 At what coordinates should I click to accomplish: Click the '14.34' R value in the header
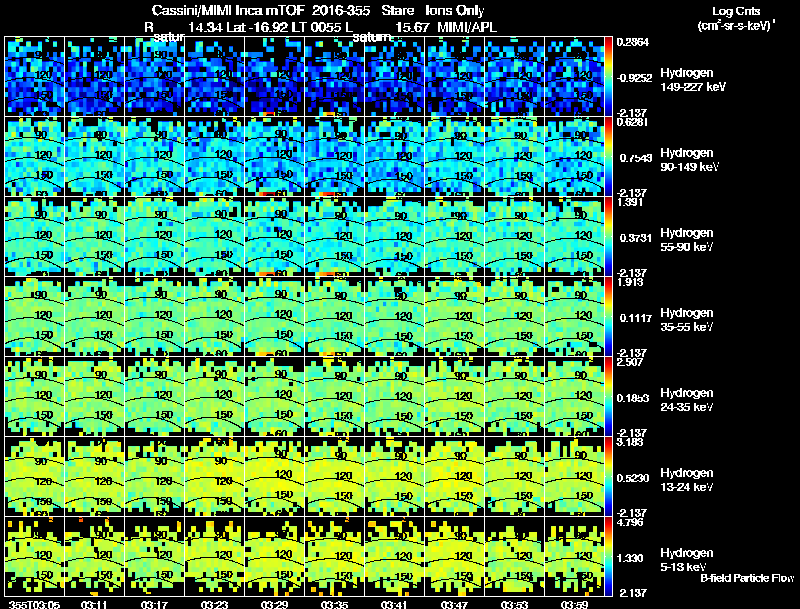205,28
